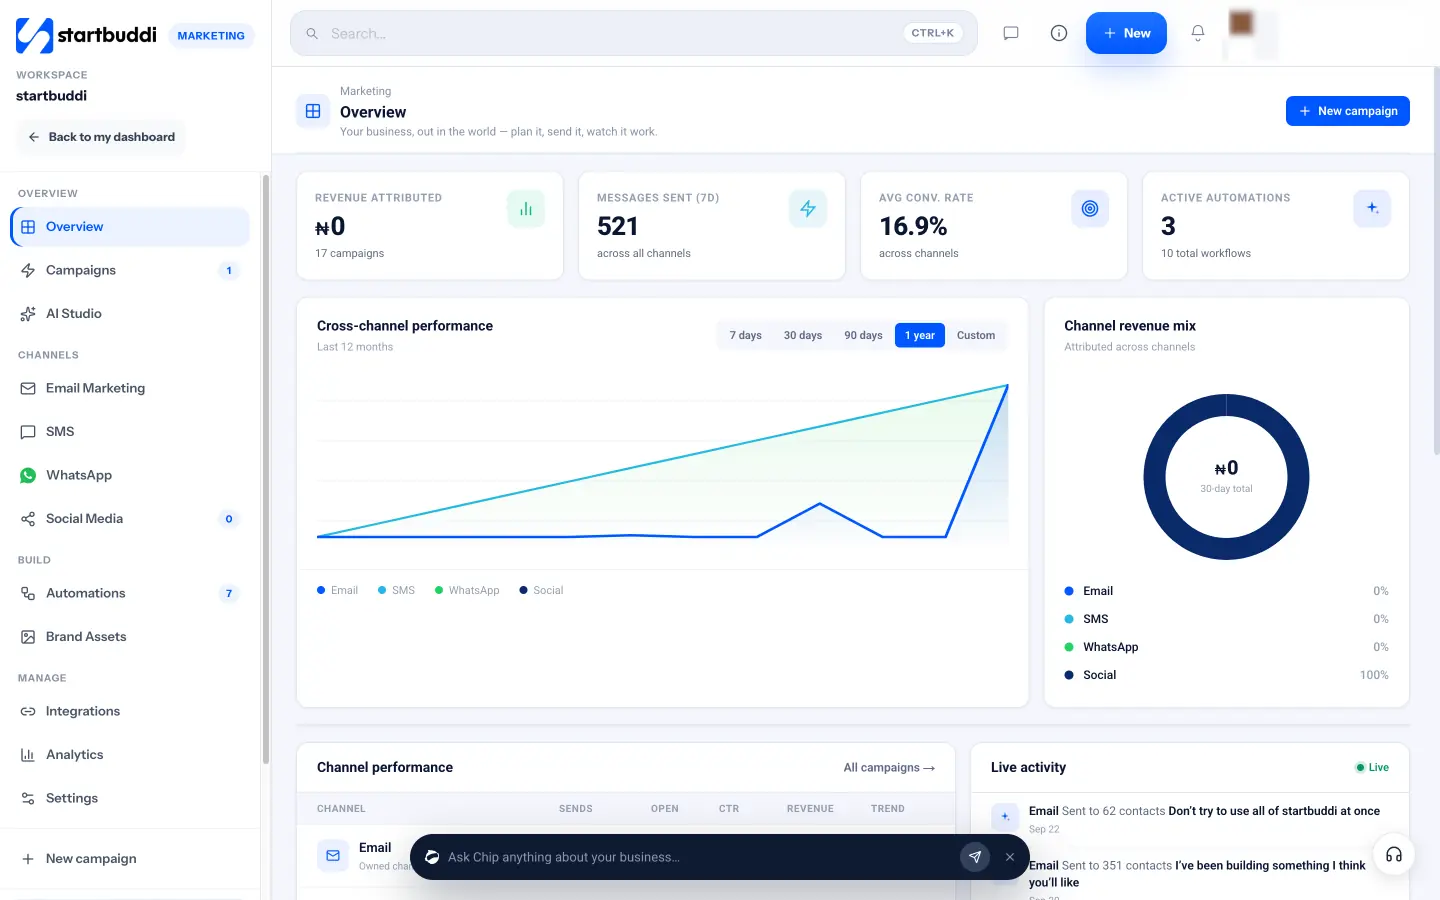Open Brand Assets page
This screenshot has width=1440, height=900.
130,637
